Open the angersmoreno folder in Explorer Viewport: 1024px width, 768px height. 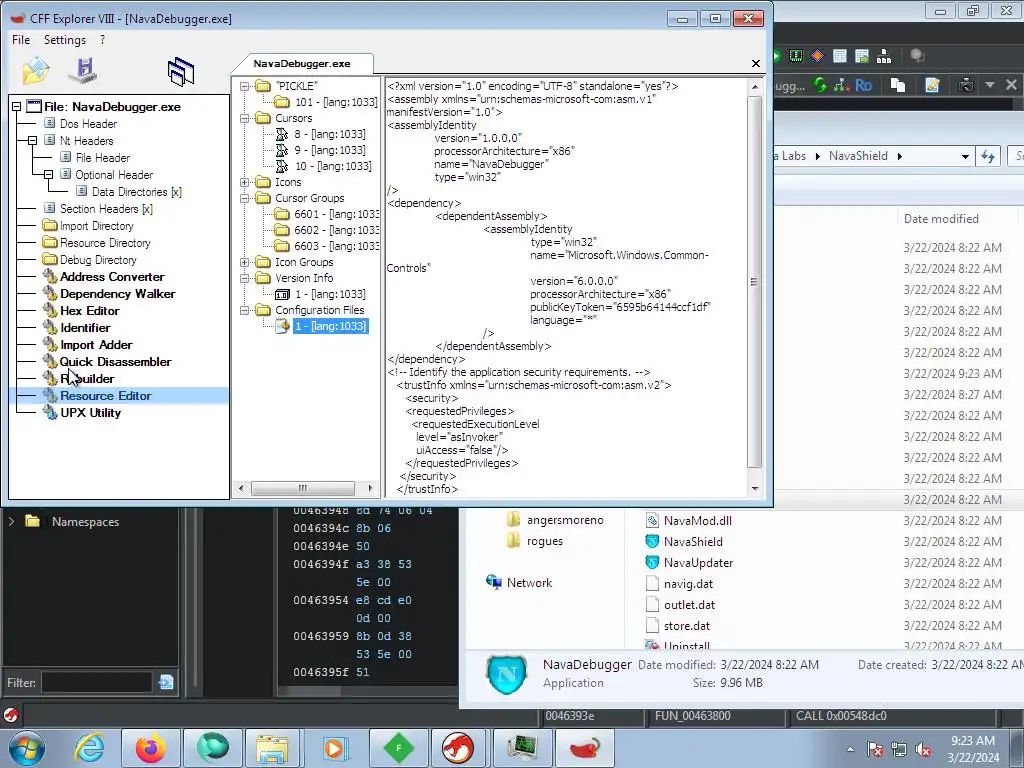565,520
